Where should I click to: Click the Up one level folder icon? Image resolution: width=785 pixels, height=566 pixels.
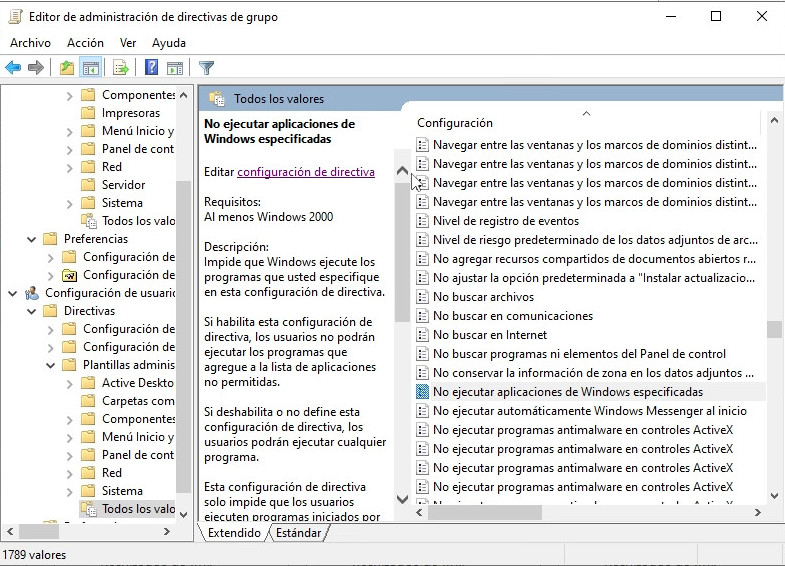click(66, 68)
